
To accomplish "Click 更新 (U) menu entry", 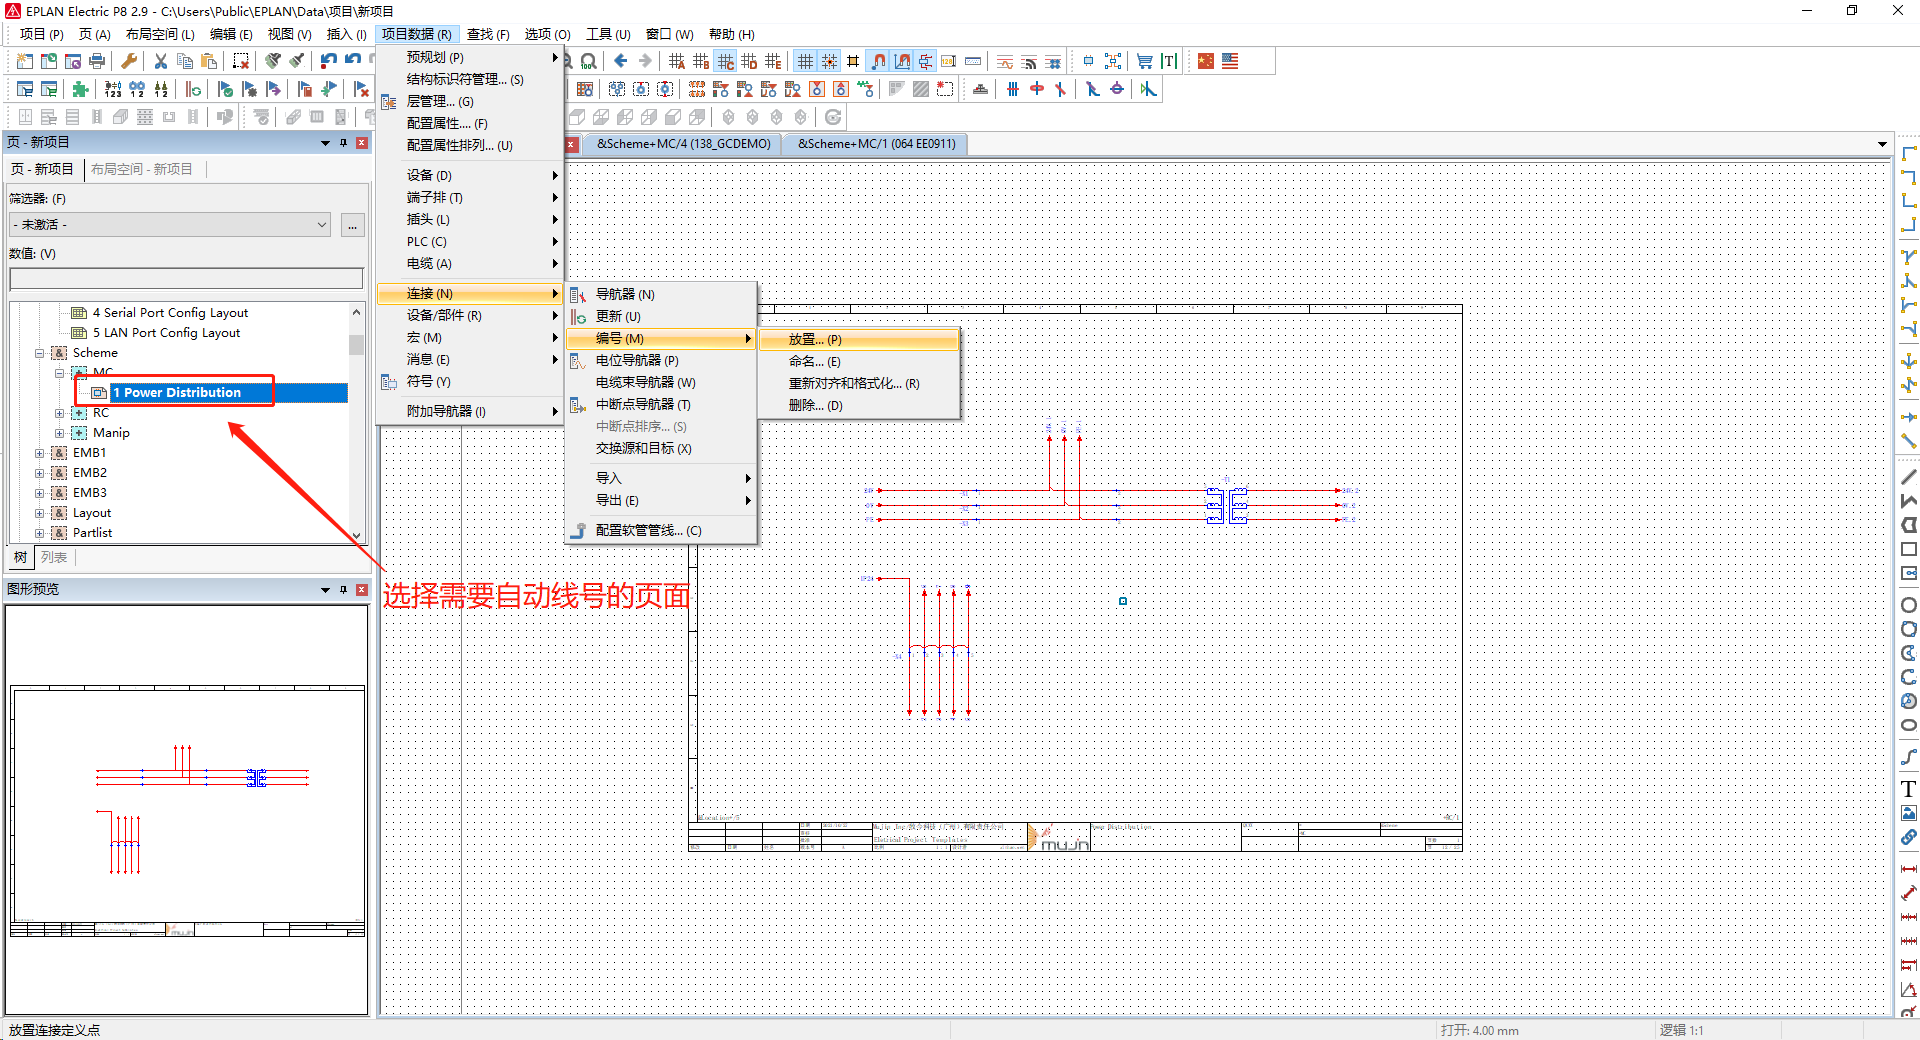I will pyautogui.click(x=661, y=317).
